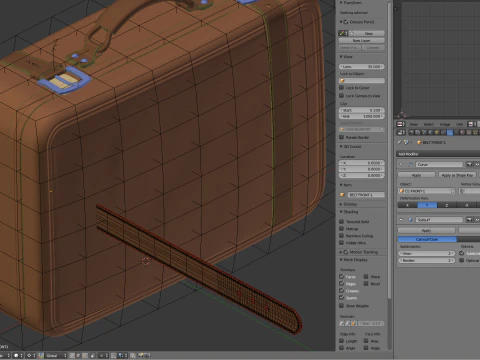Collapse the Shading panel
Image resolution: width=480 pixels, height=360 pixels.
tap(341, 212)
